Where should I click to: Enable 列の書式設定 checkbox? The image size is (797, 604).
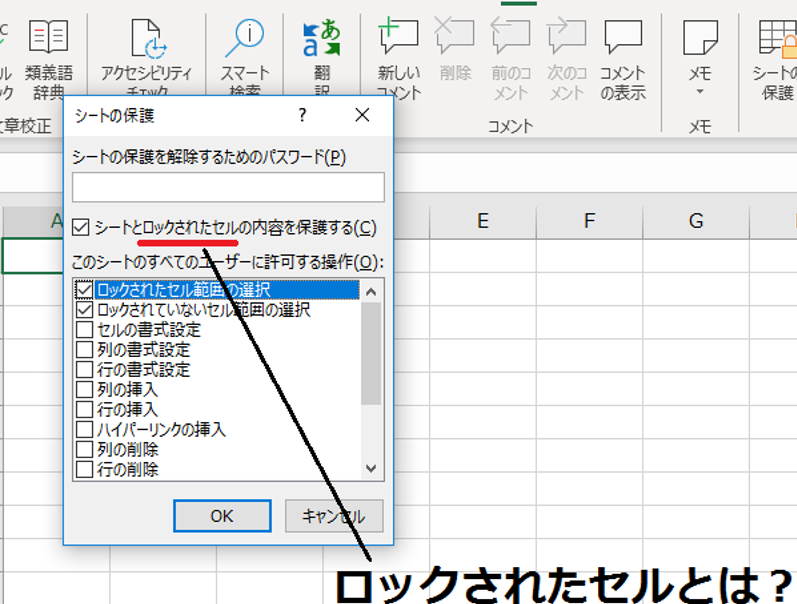(x=84, y=350)
